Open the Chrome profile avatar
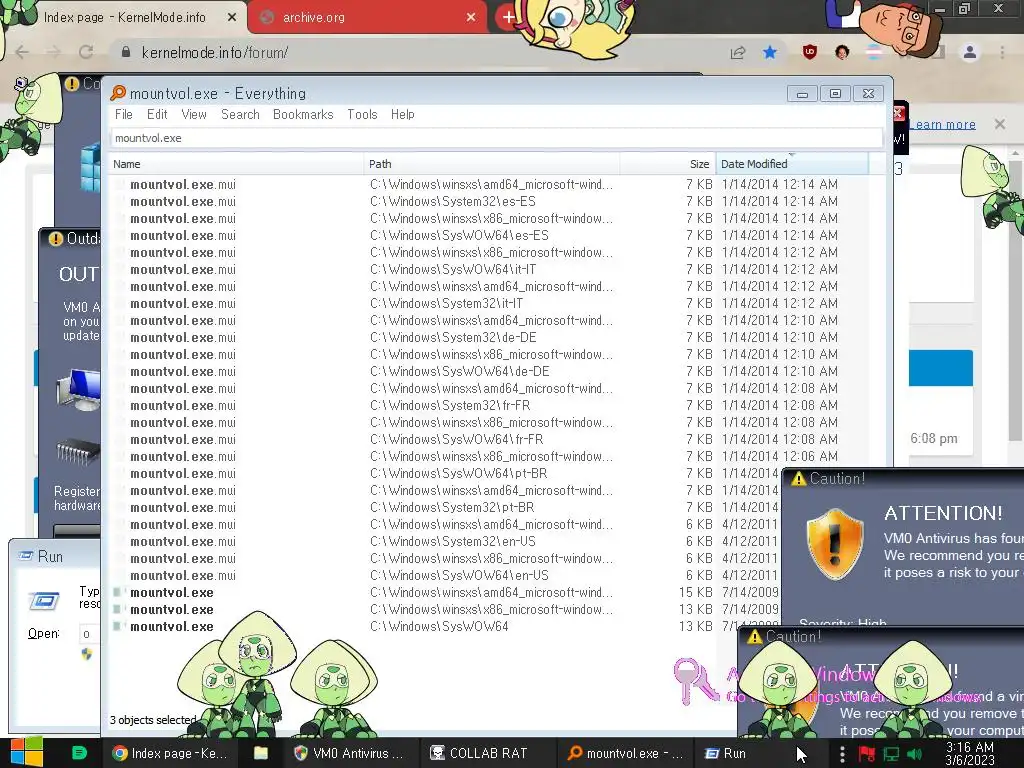 click(970, 52)
